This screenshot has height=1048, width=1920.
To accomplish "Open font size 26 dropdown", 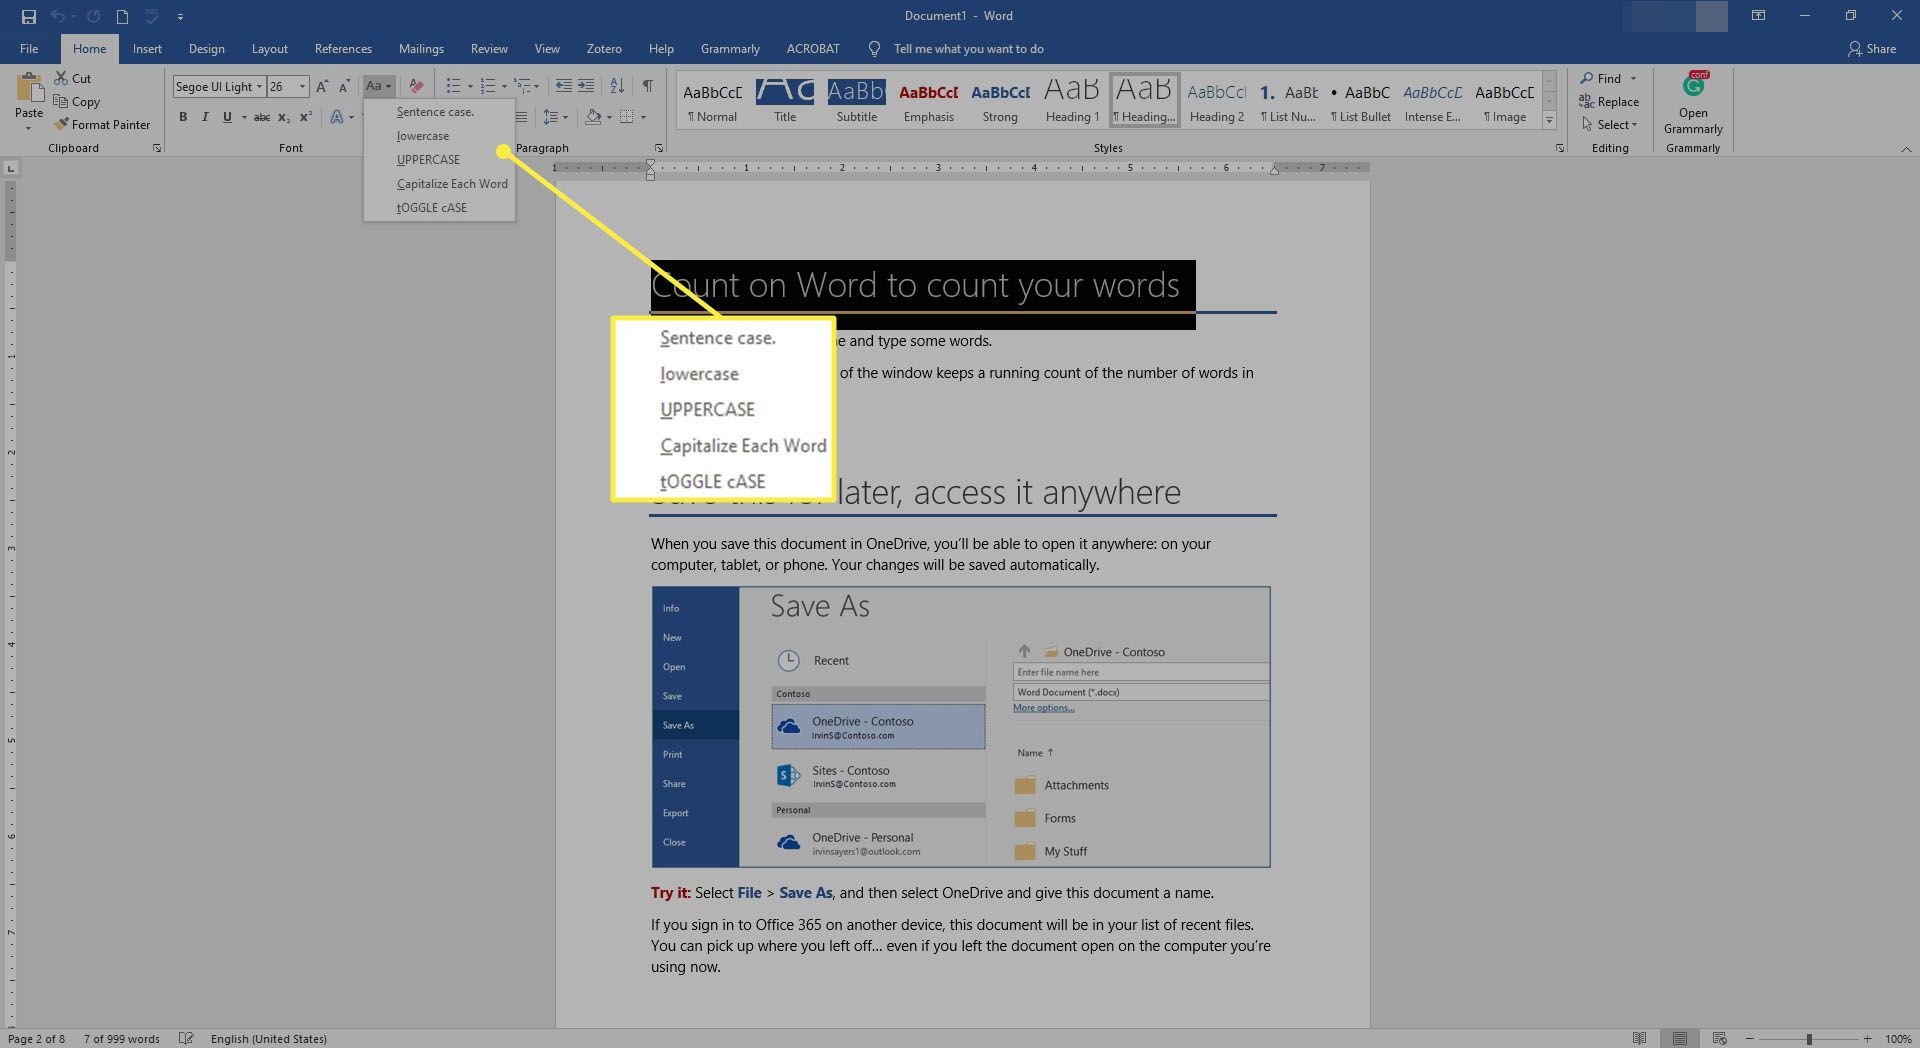I will [x=303, y=87].
